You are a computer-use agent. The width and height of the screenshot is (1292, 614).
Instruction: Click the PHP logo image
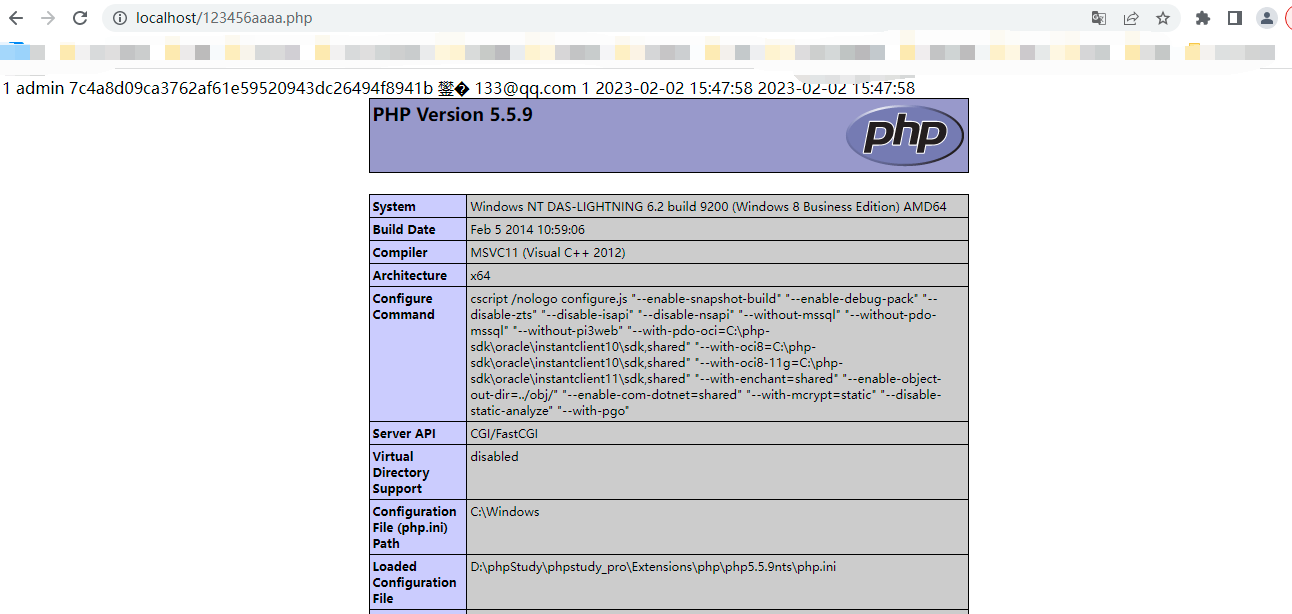[x=904, y=135]
